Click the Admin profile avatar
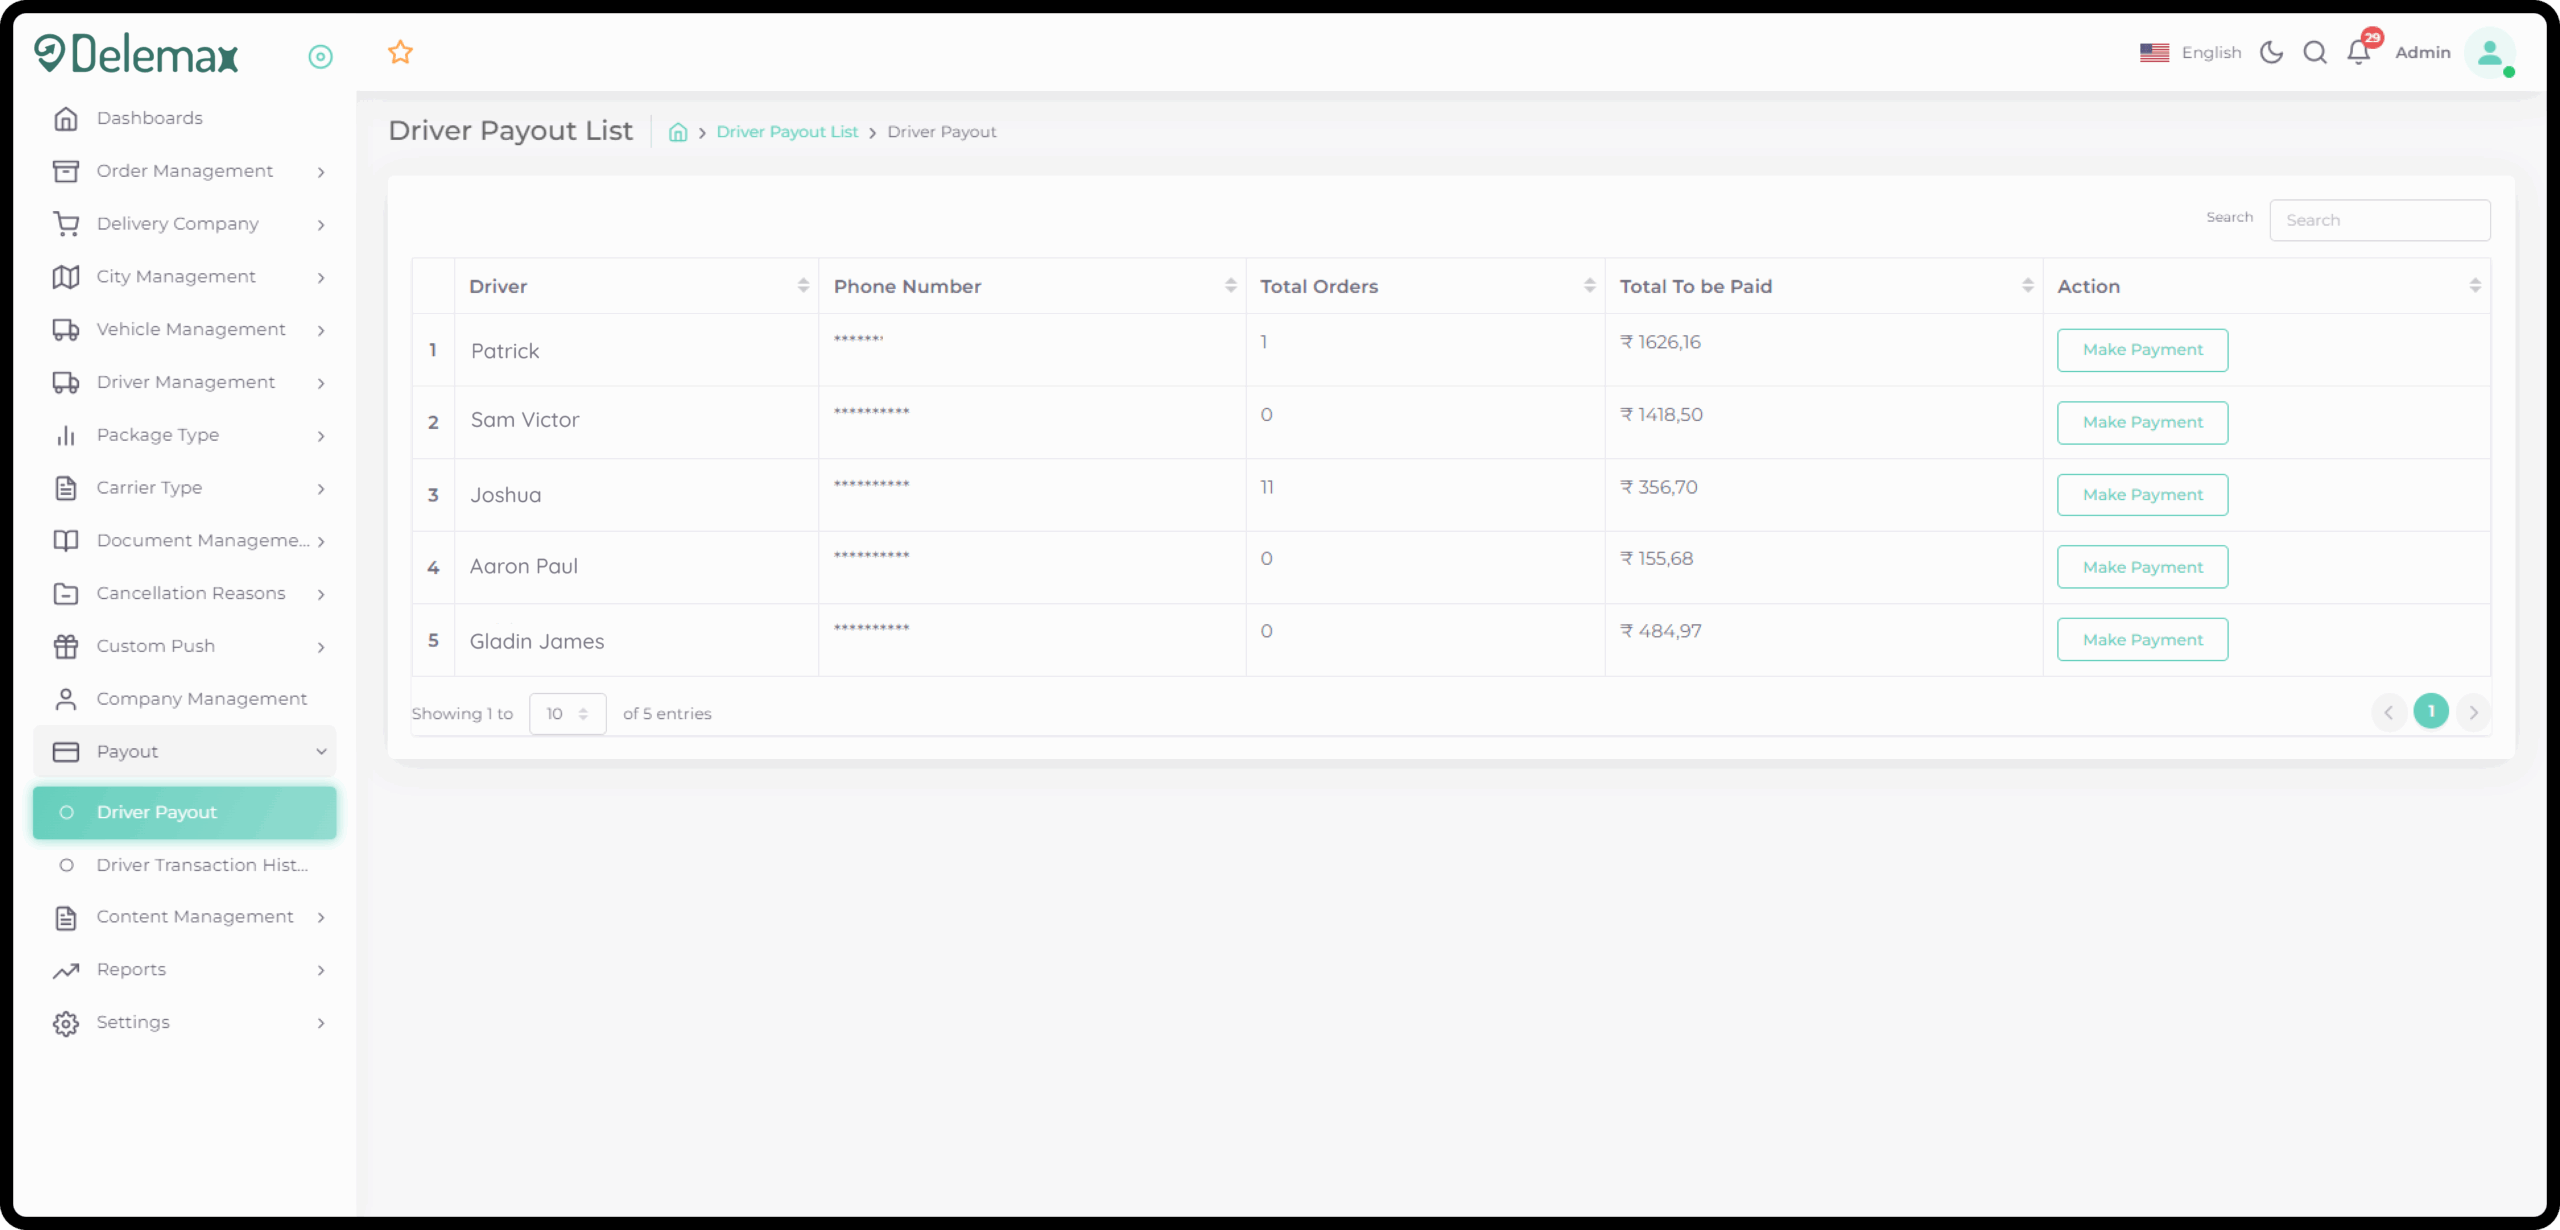The width and height of the screenshot is (2560, 1230). point(2489,52)
